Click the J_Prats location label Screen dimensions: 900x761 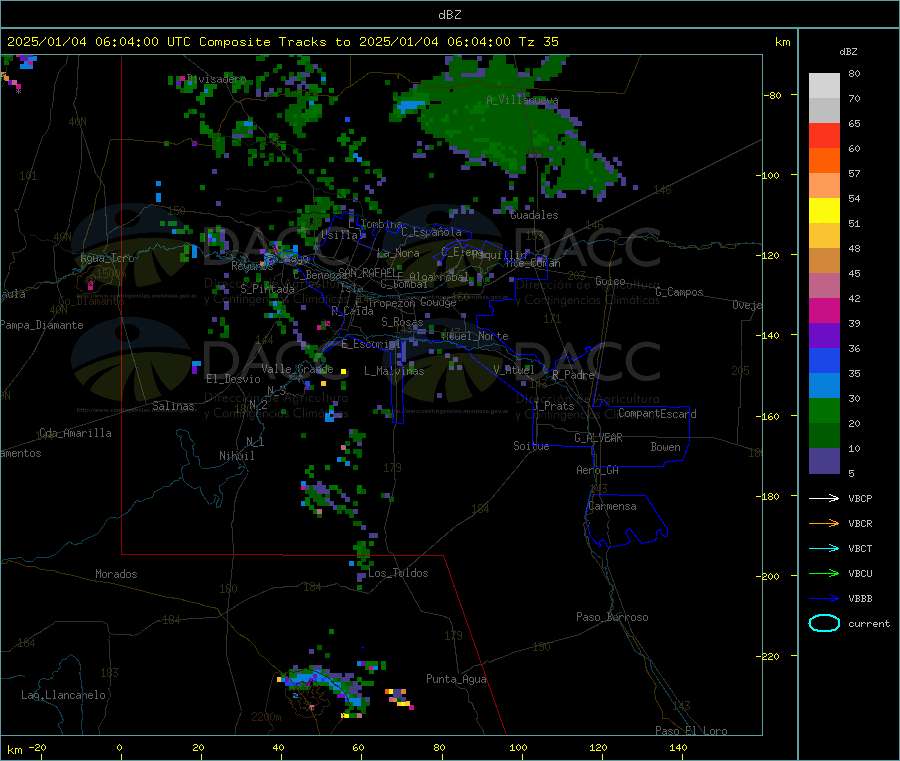pyautogui.click(x=553, y=406)
